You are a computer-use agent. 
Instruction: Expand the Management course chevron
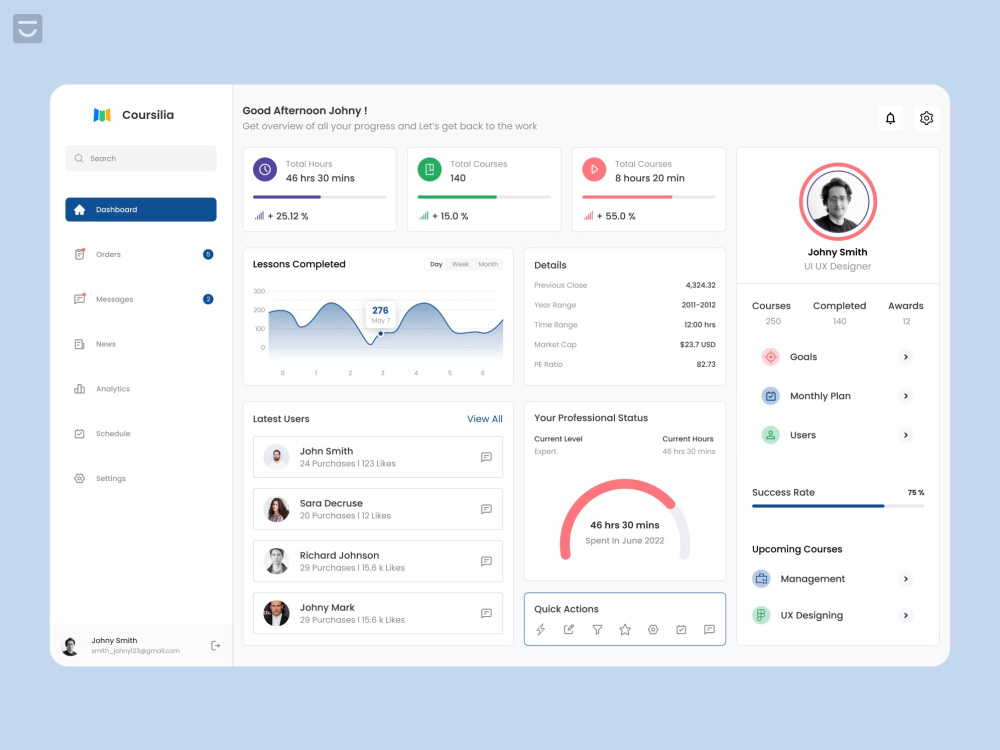pyautogui.click(x=906, y=578)
